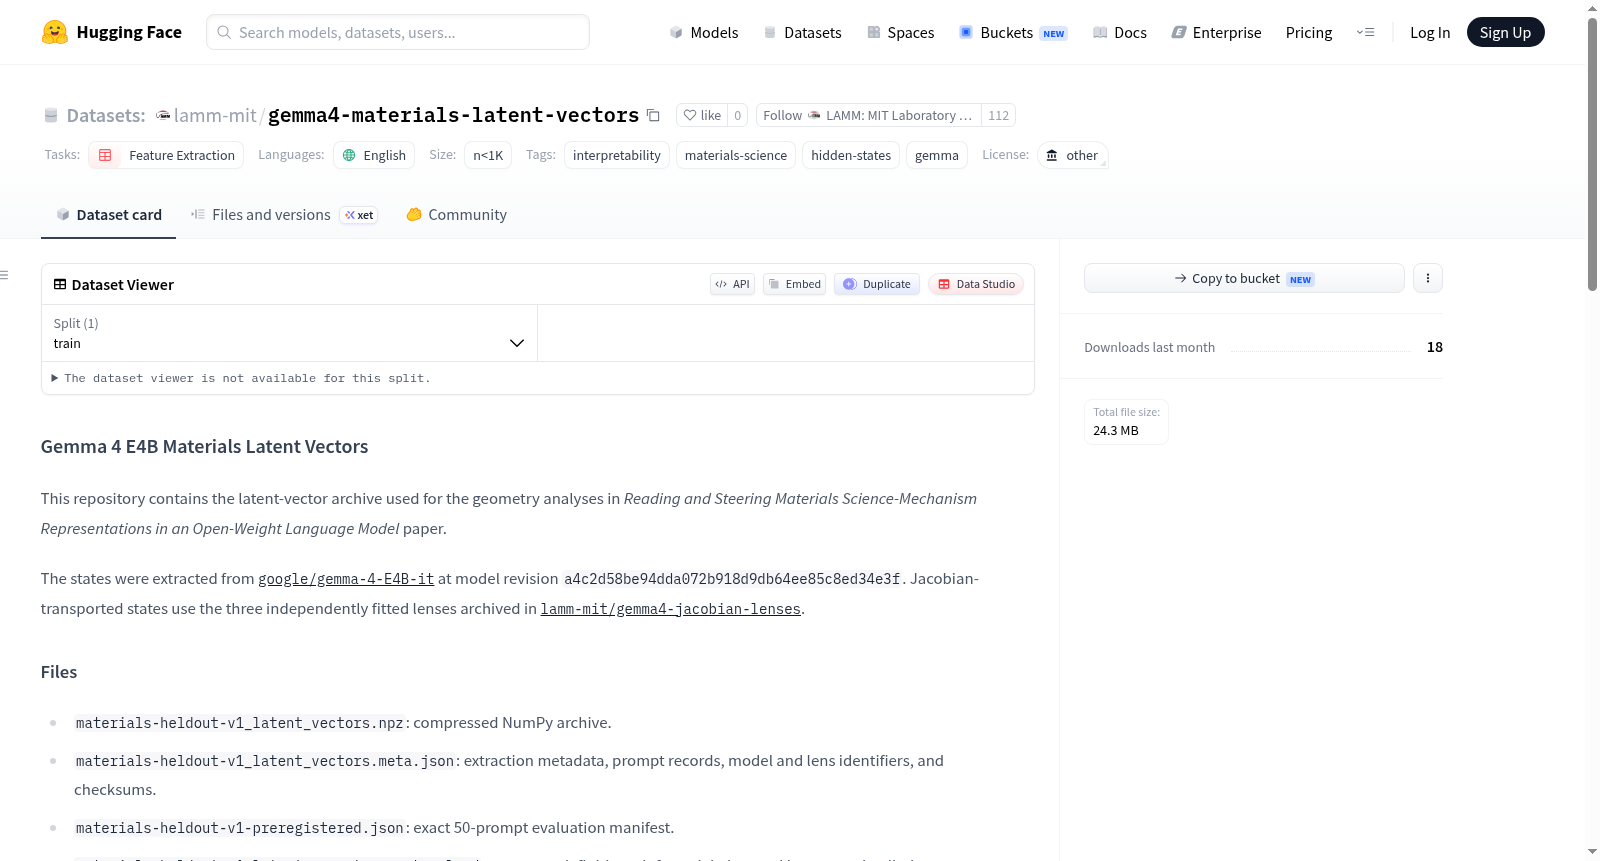Open the more options kebab menu
1600x861 pixels.
click(1428, 278)
